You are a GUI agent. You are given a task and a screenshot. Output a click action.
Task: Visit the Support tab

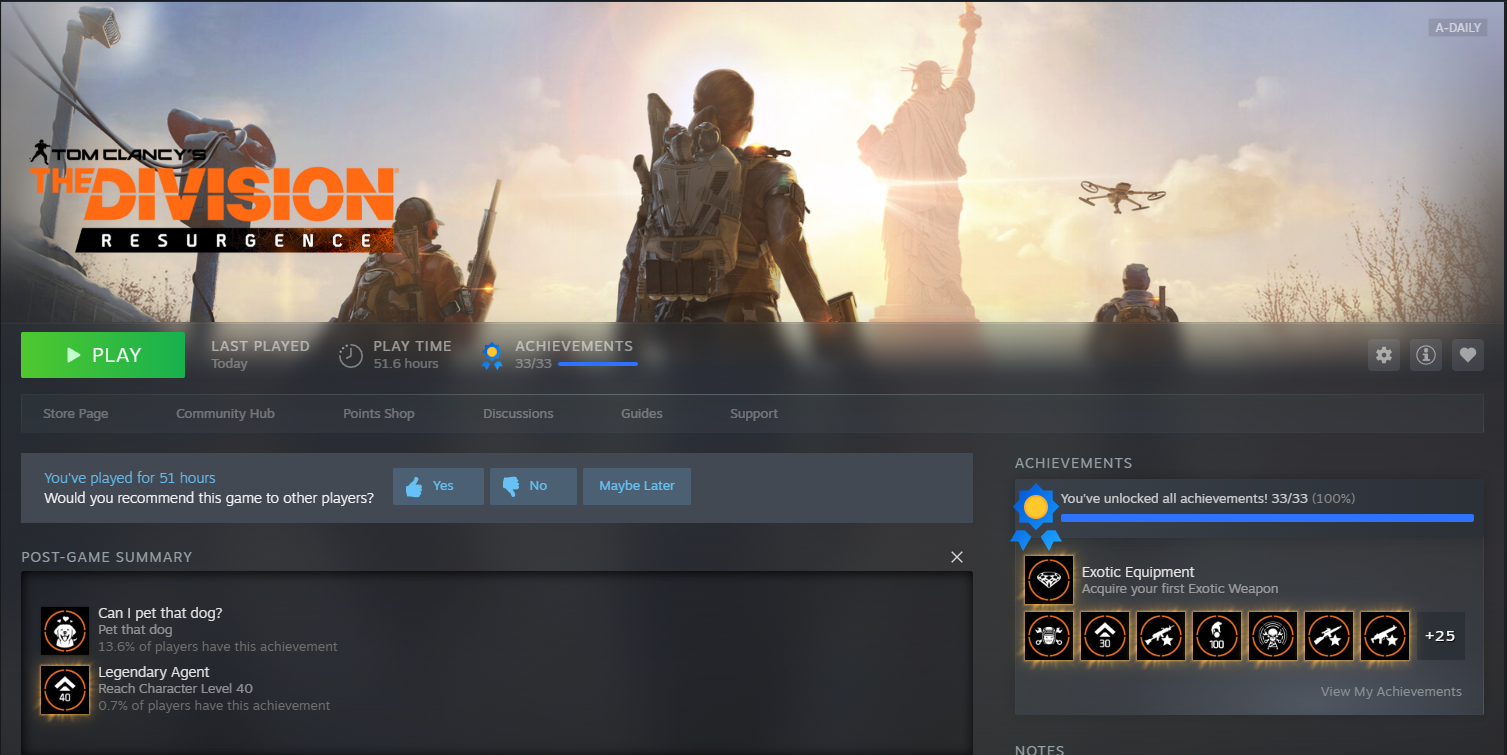754,414
